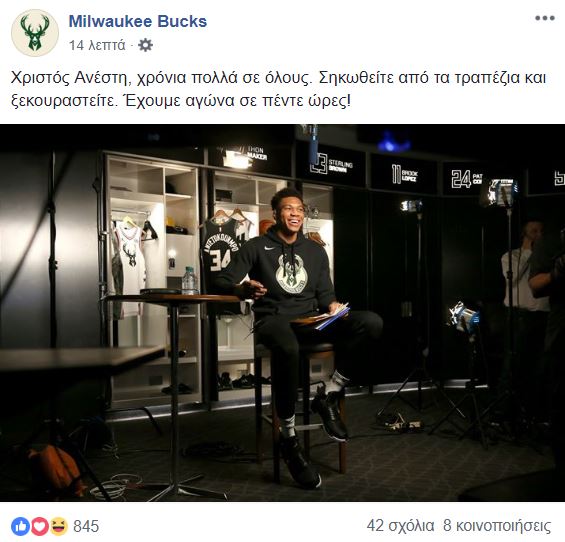Open the Milwaukee Bucks page avatar logo
This screenshot has width=565, height=542.
click(x=35, y=33)
